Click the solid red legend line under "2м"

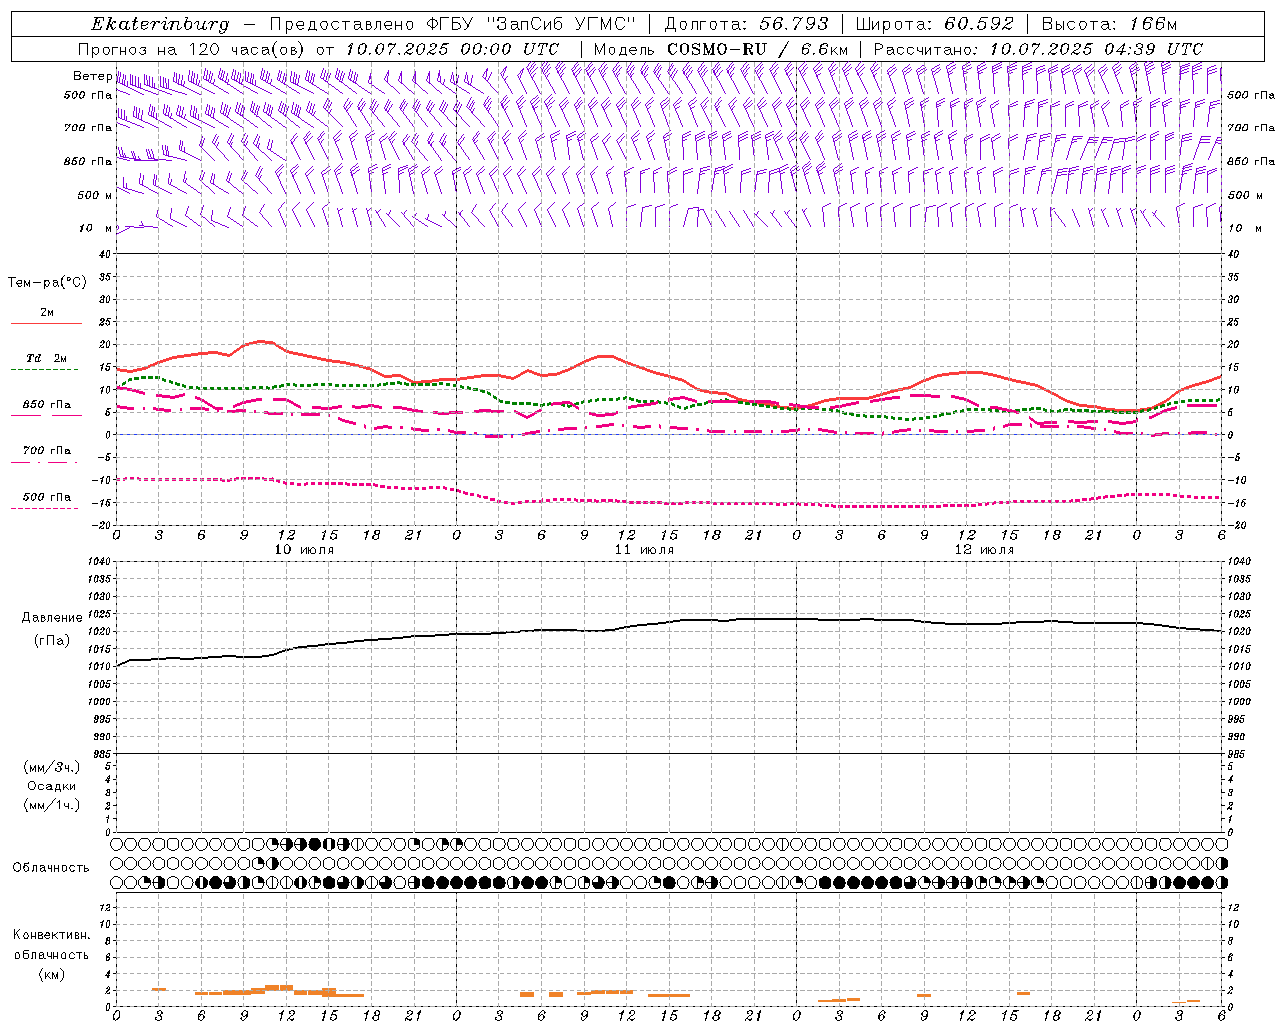[46, 323]
